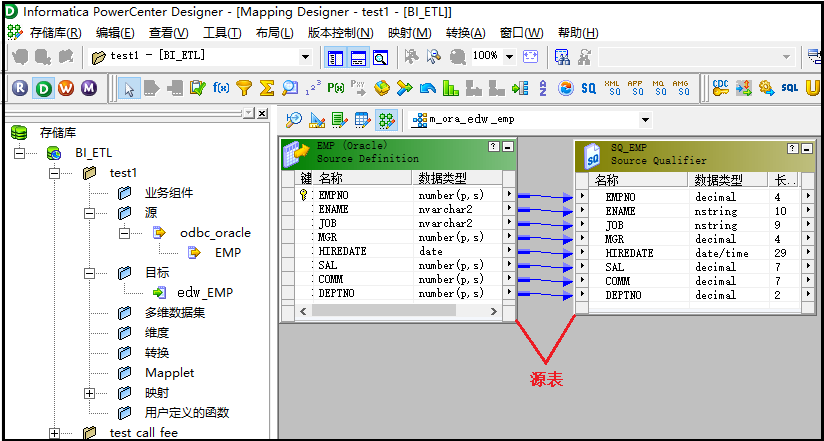The image size is (824, 441).
Task: Toggle the Designer (D) tool button
Action: coord(44,88)
